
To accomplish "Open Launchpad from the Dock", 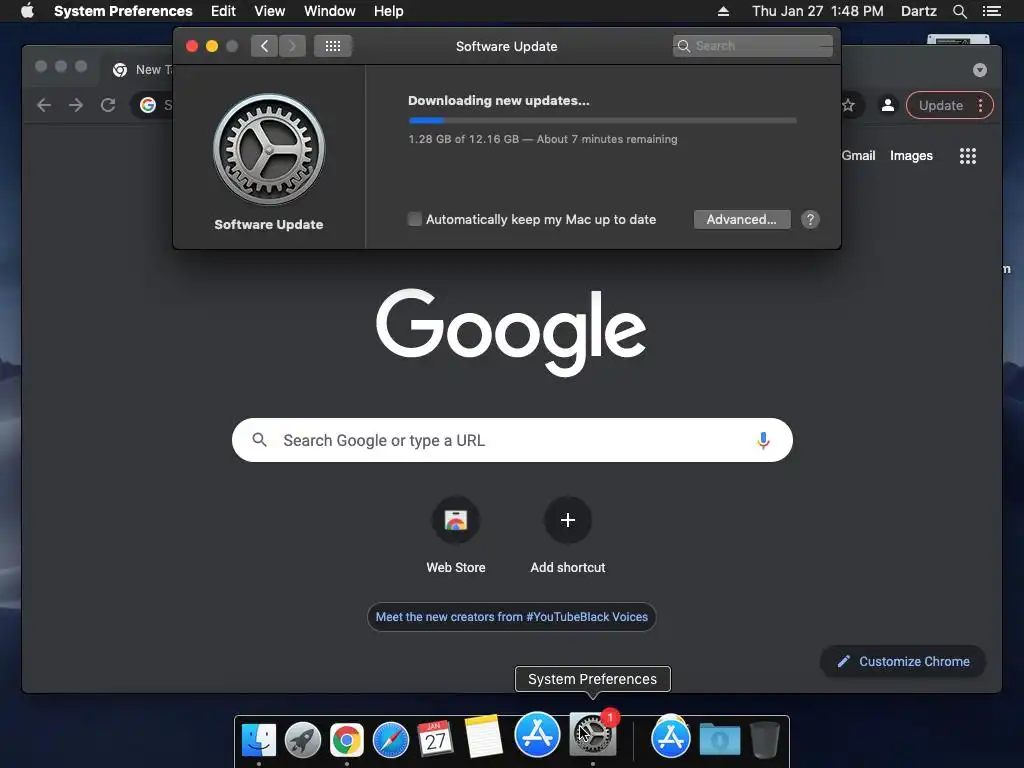I will coord(302,740).
